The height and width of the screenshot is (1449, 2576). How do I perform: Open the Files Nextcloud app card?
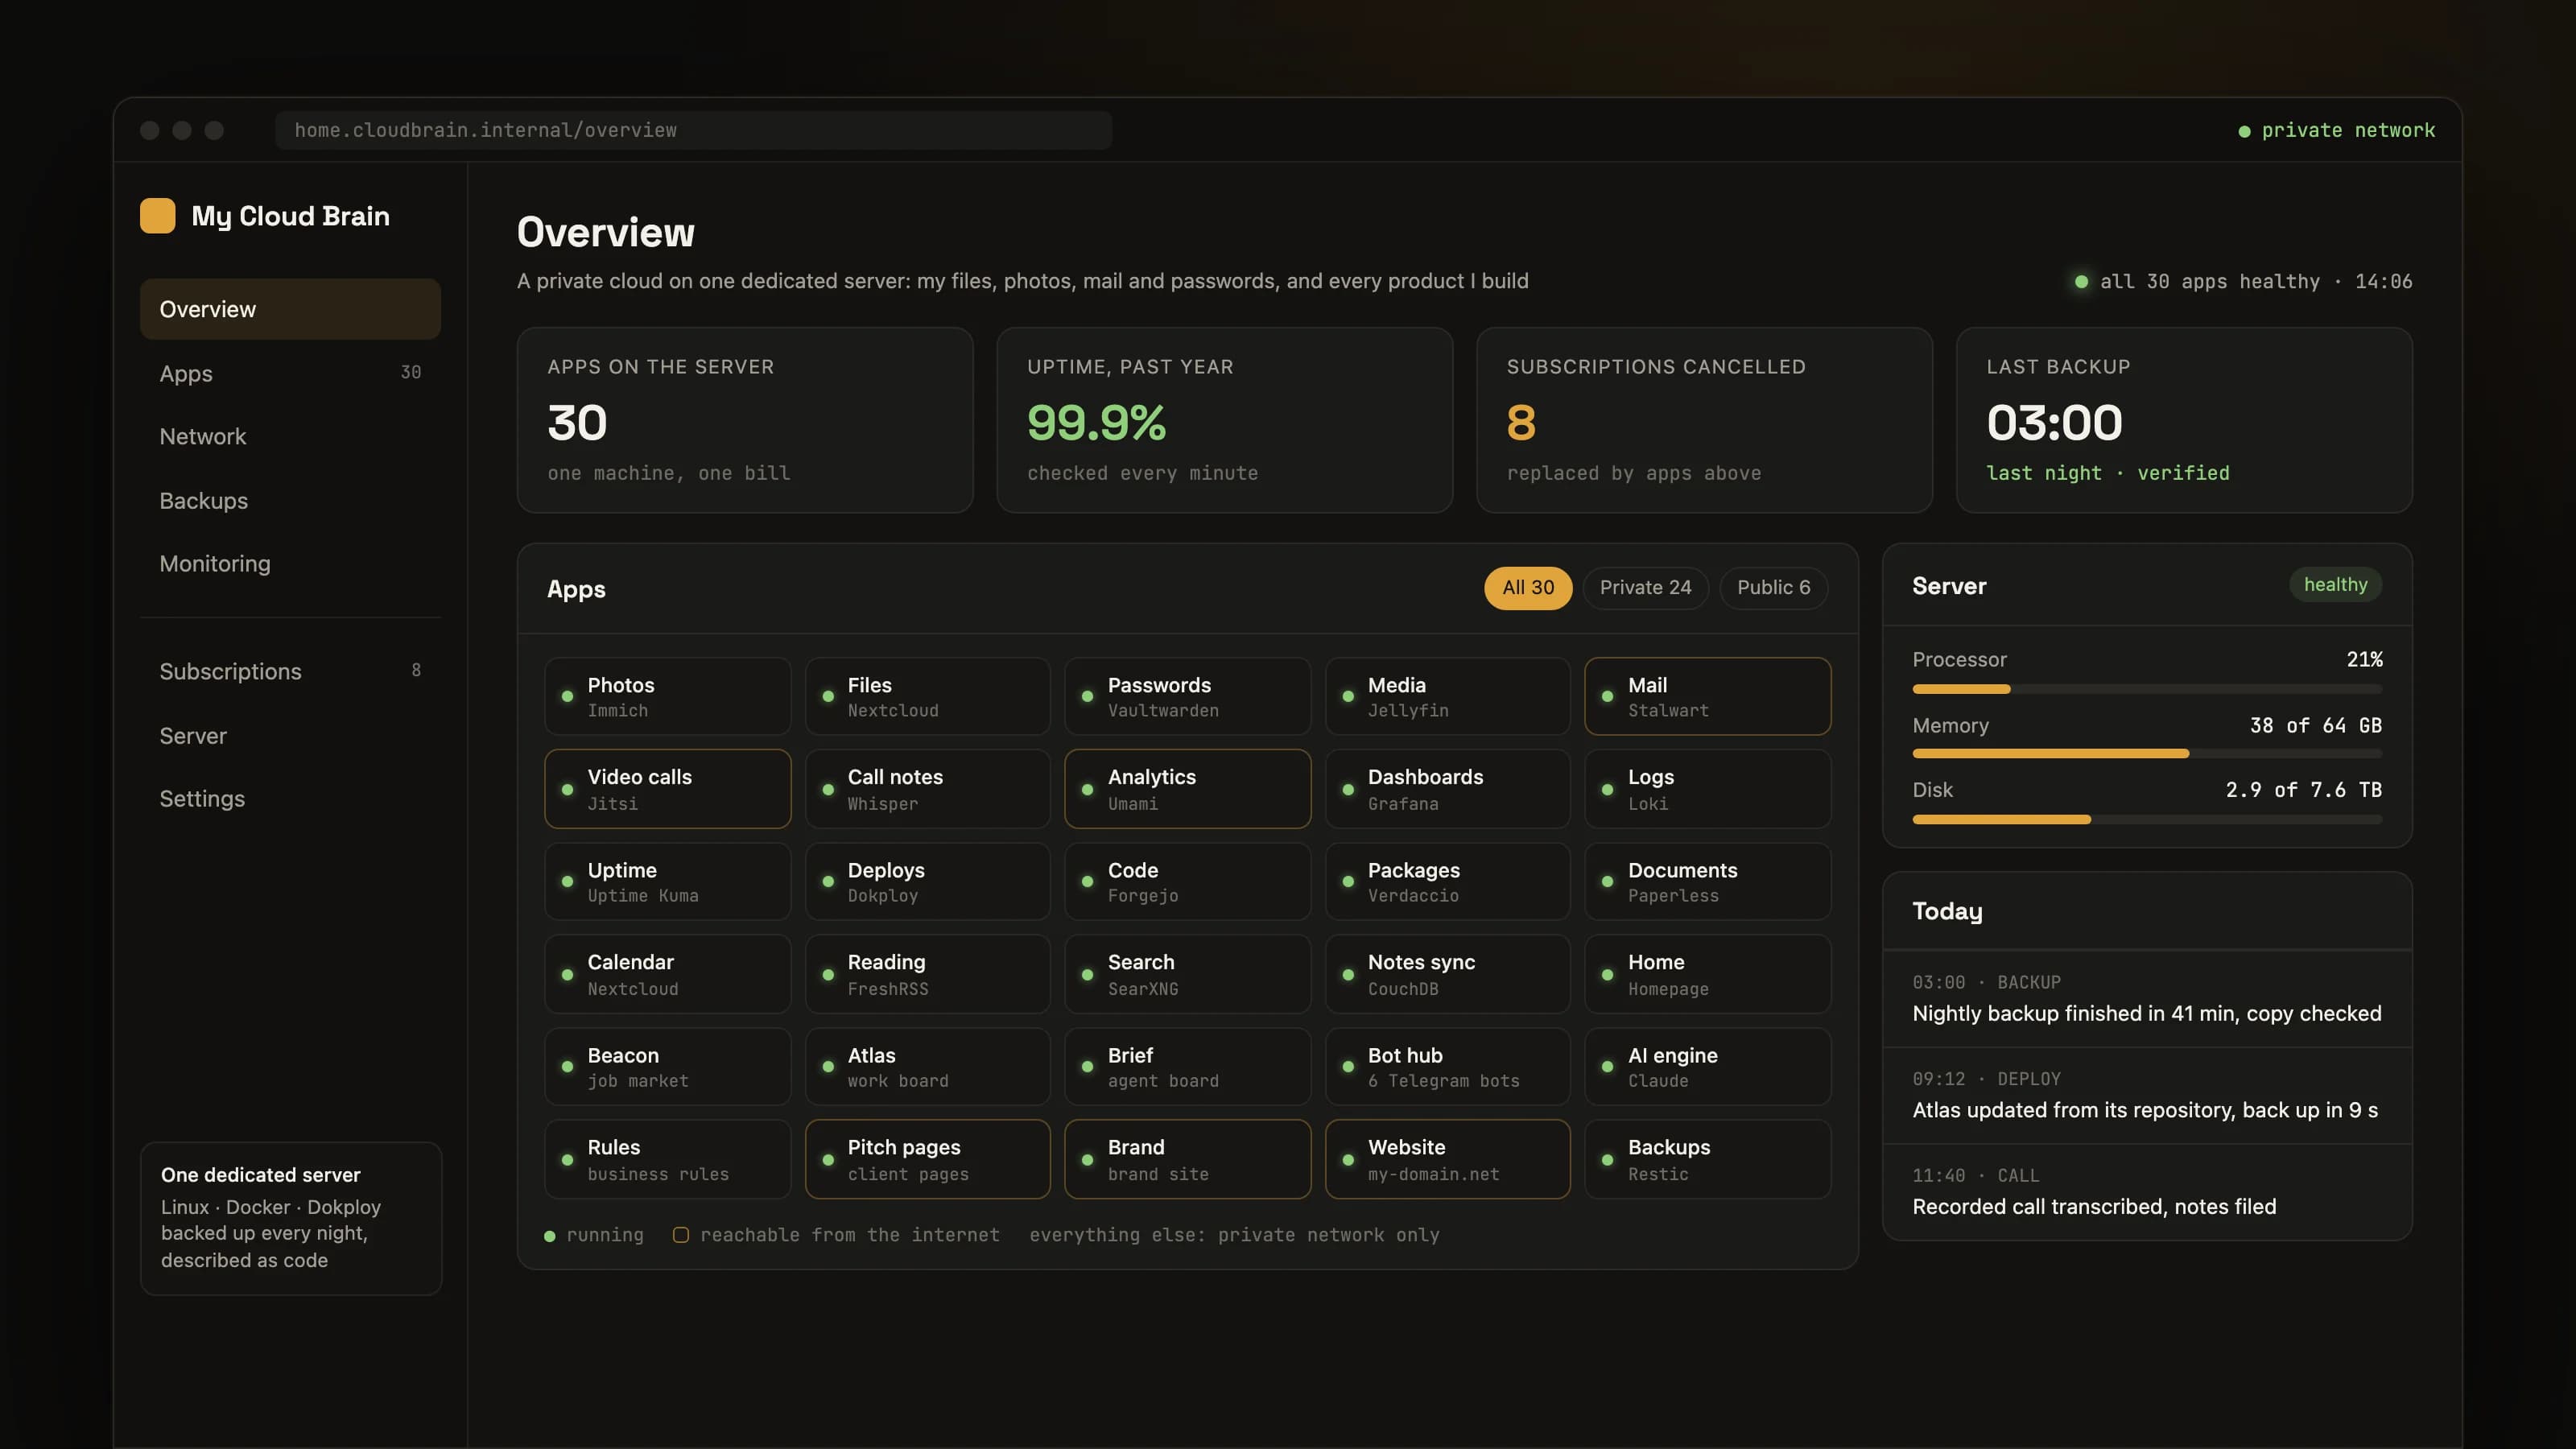tap(927, 696)
